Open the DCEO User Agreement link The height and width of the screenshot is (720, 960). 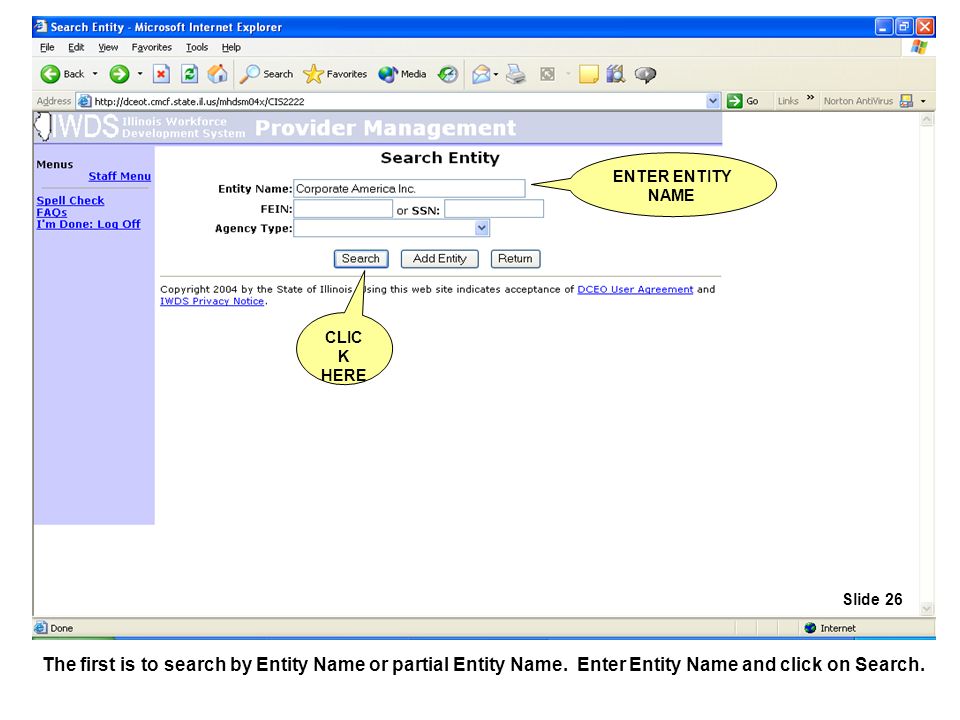coord(636,289)
